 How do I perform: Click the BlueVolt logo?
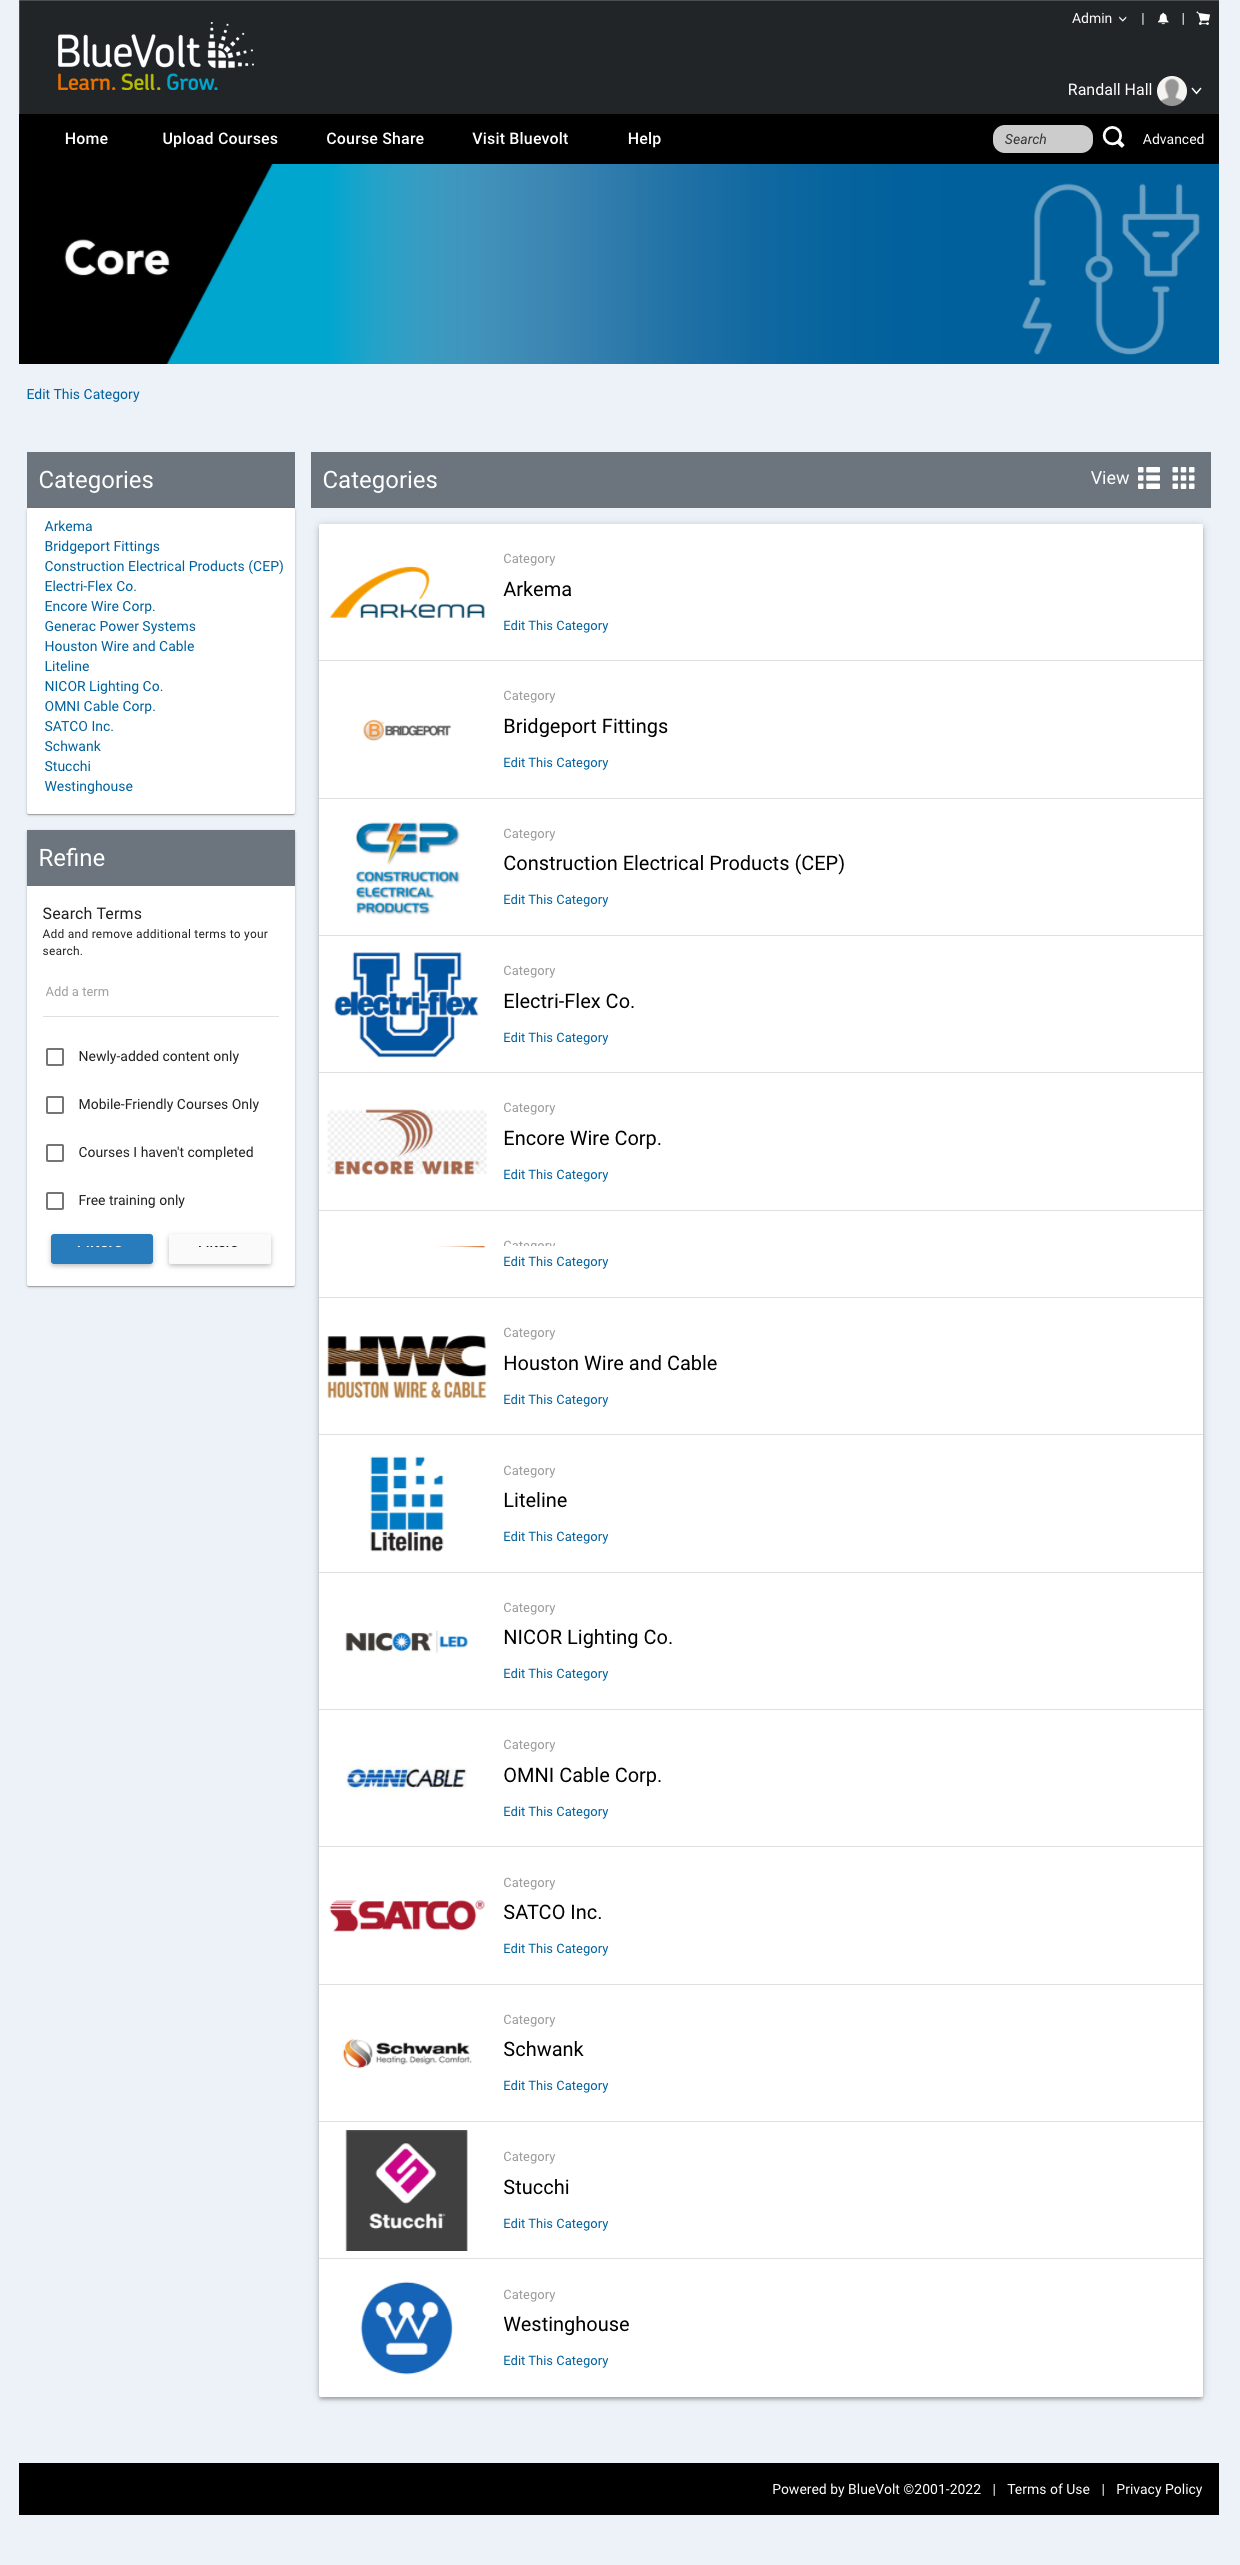[155, 58]
